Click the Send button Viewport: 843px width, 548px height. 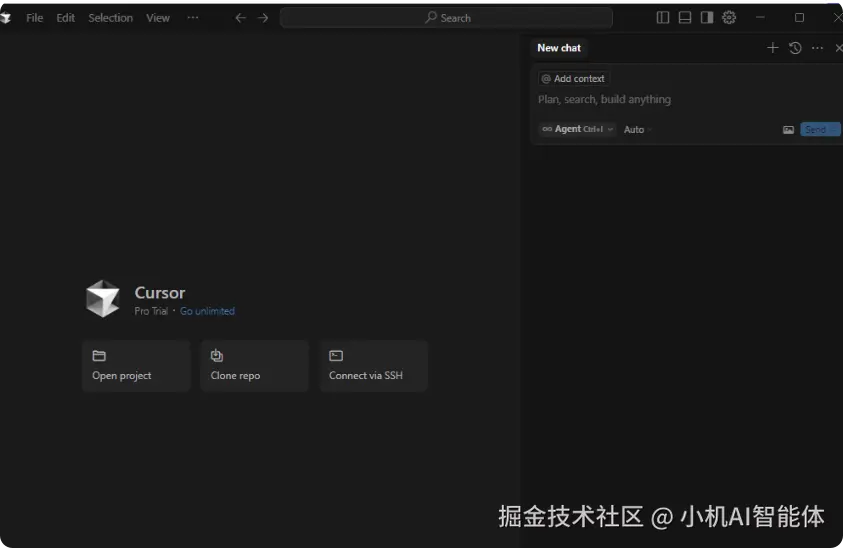819,130
